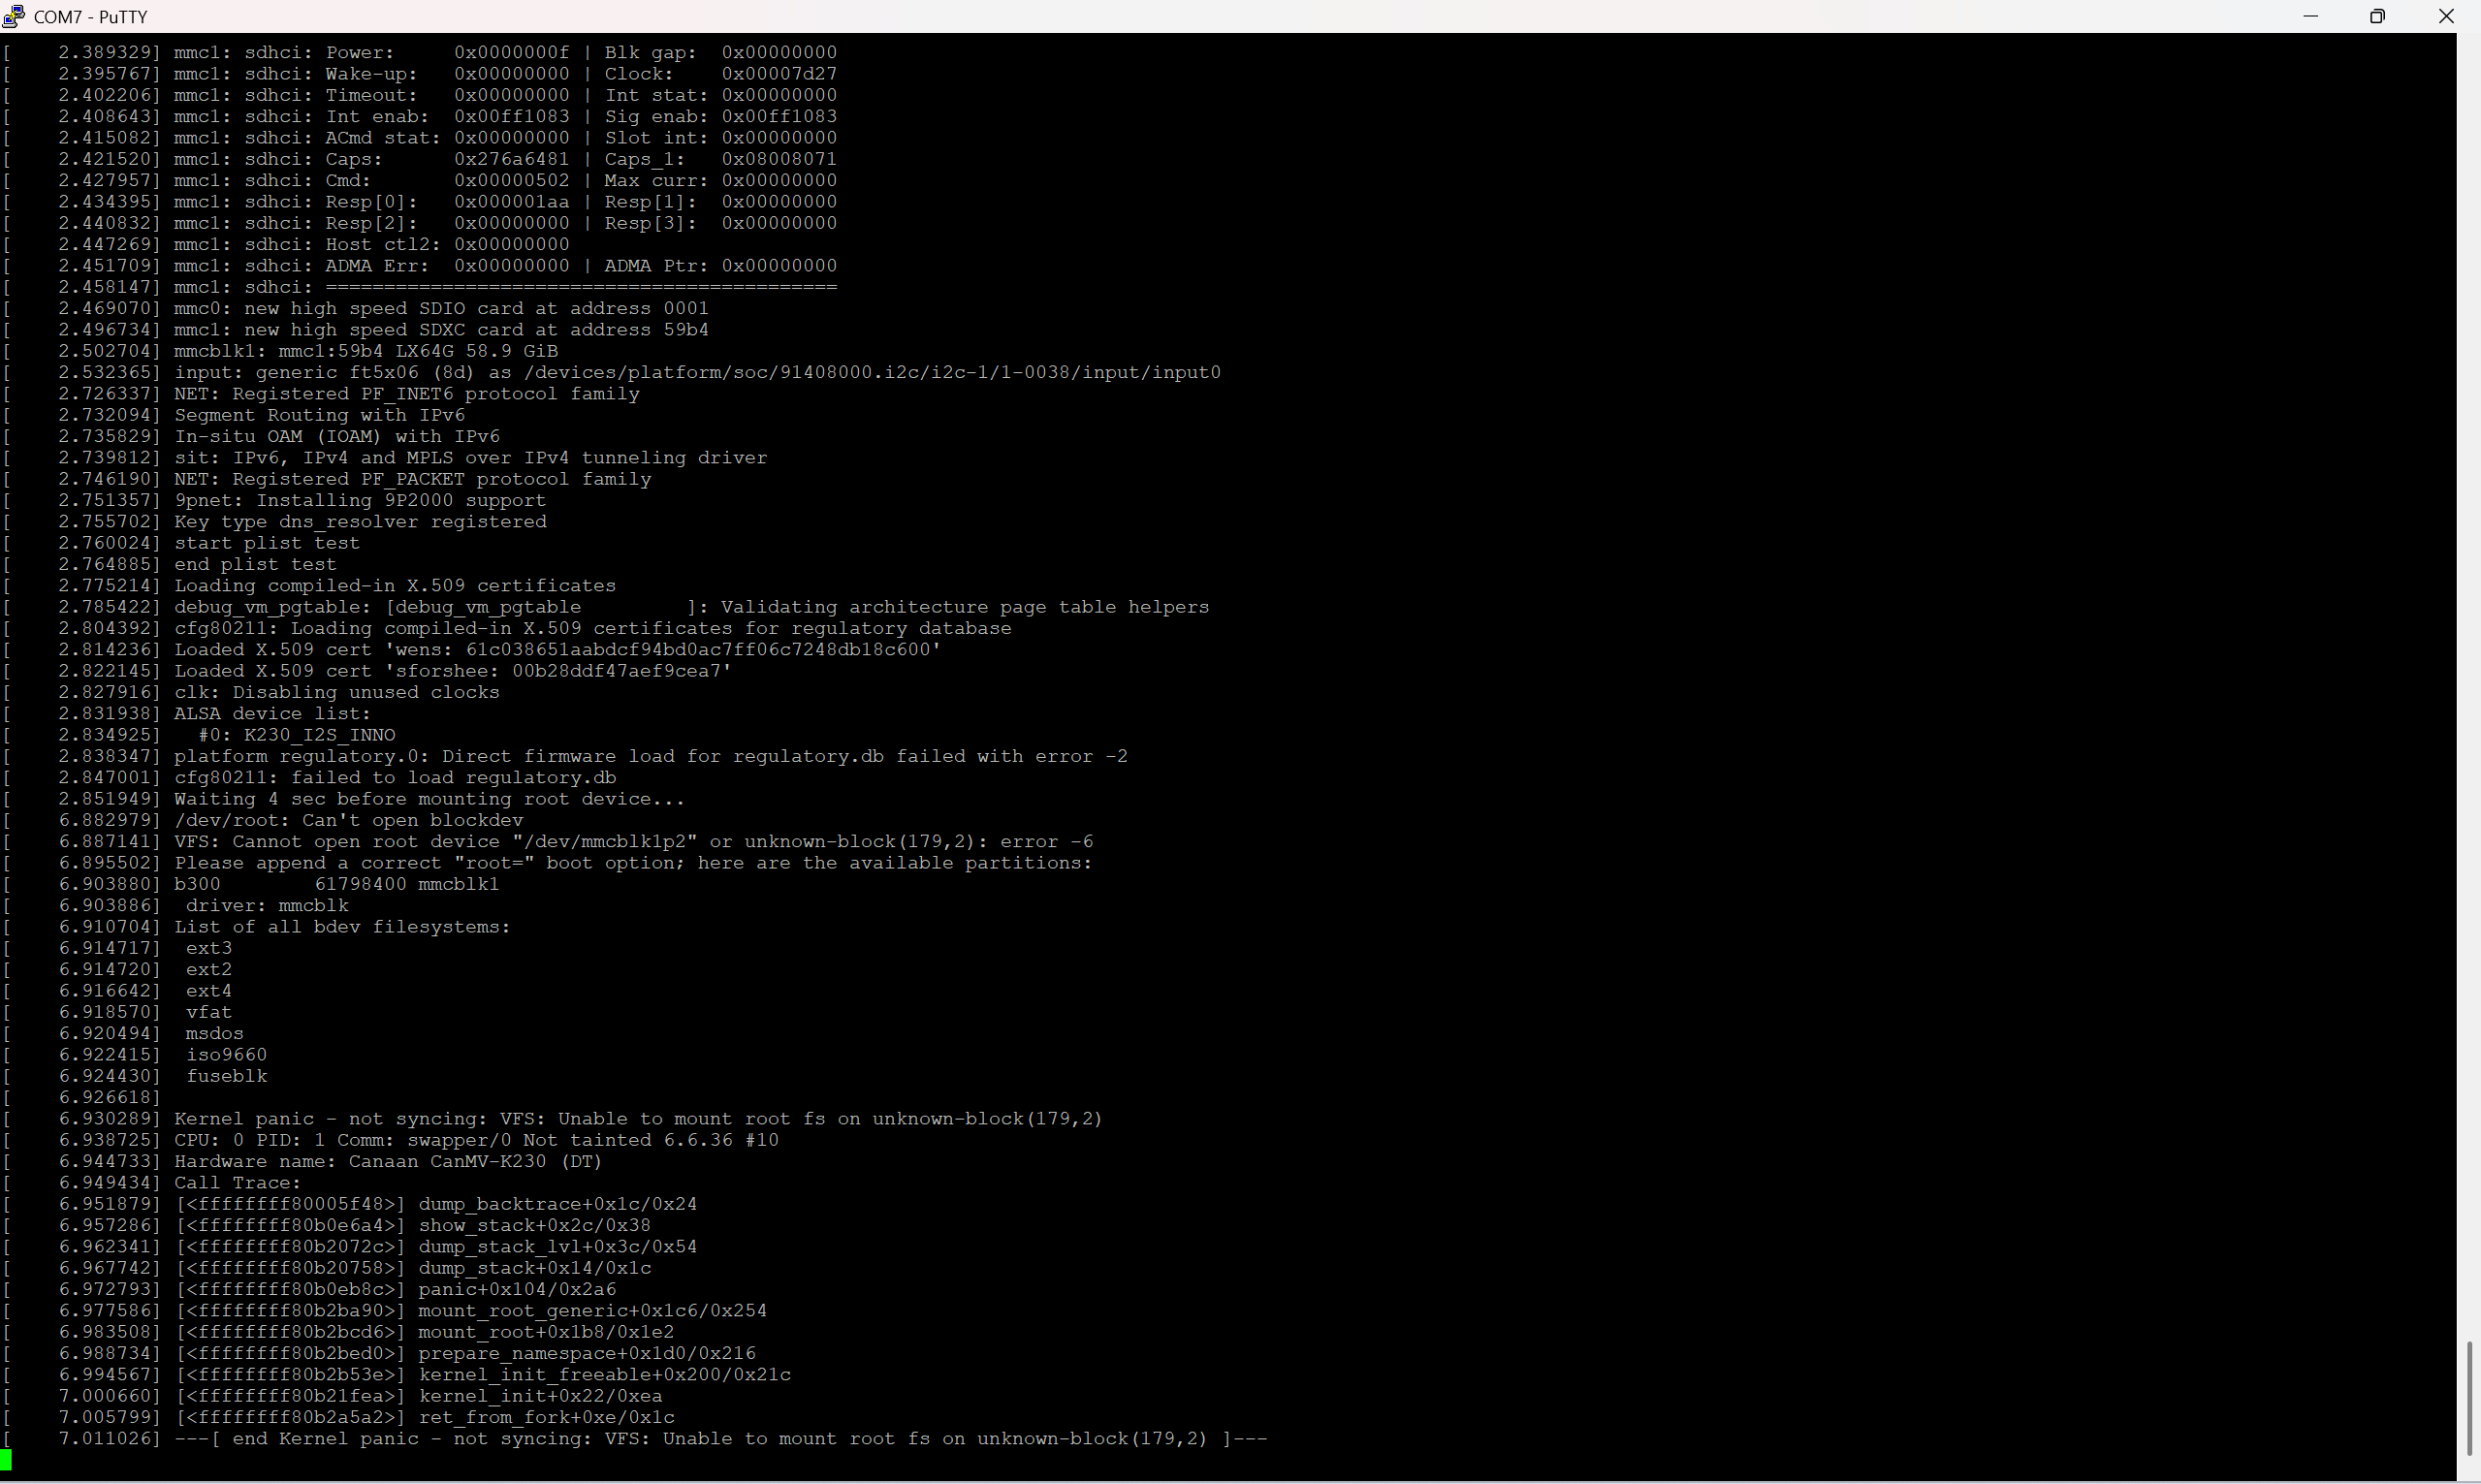Click the 'cfg80211: failed to load regulatory.db' line
The image size is (2481, 1484).
point(395,778)
